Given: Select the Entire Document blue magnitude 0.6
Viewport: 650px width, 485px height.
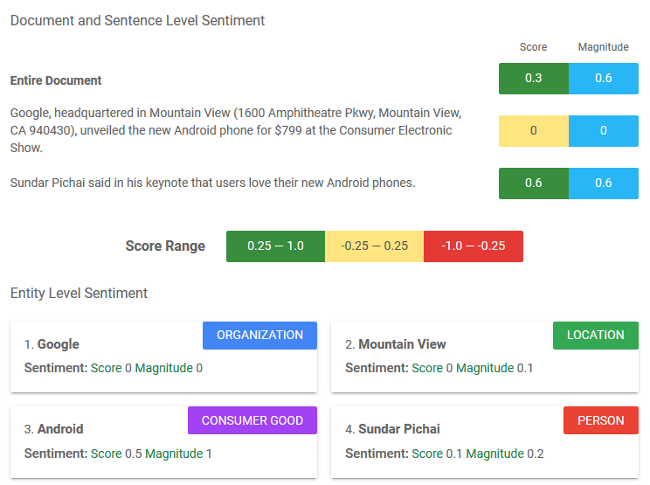Looking at the screenshot, I should click(x=603, y=78).
